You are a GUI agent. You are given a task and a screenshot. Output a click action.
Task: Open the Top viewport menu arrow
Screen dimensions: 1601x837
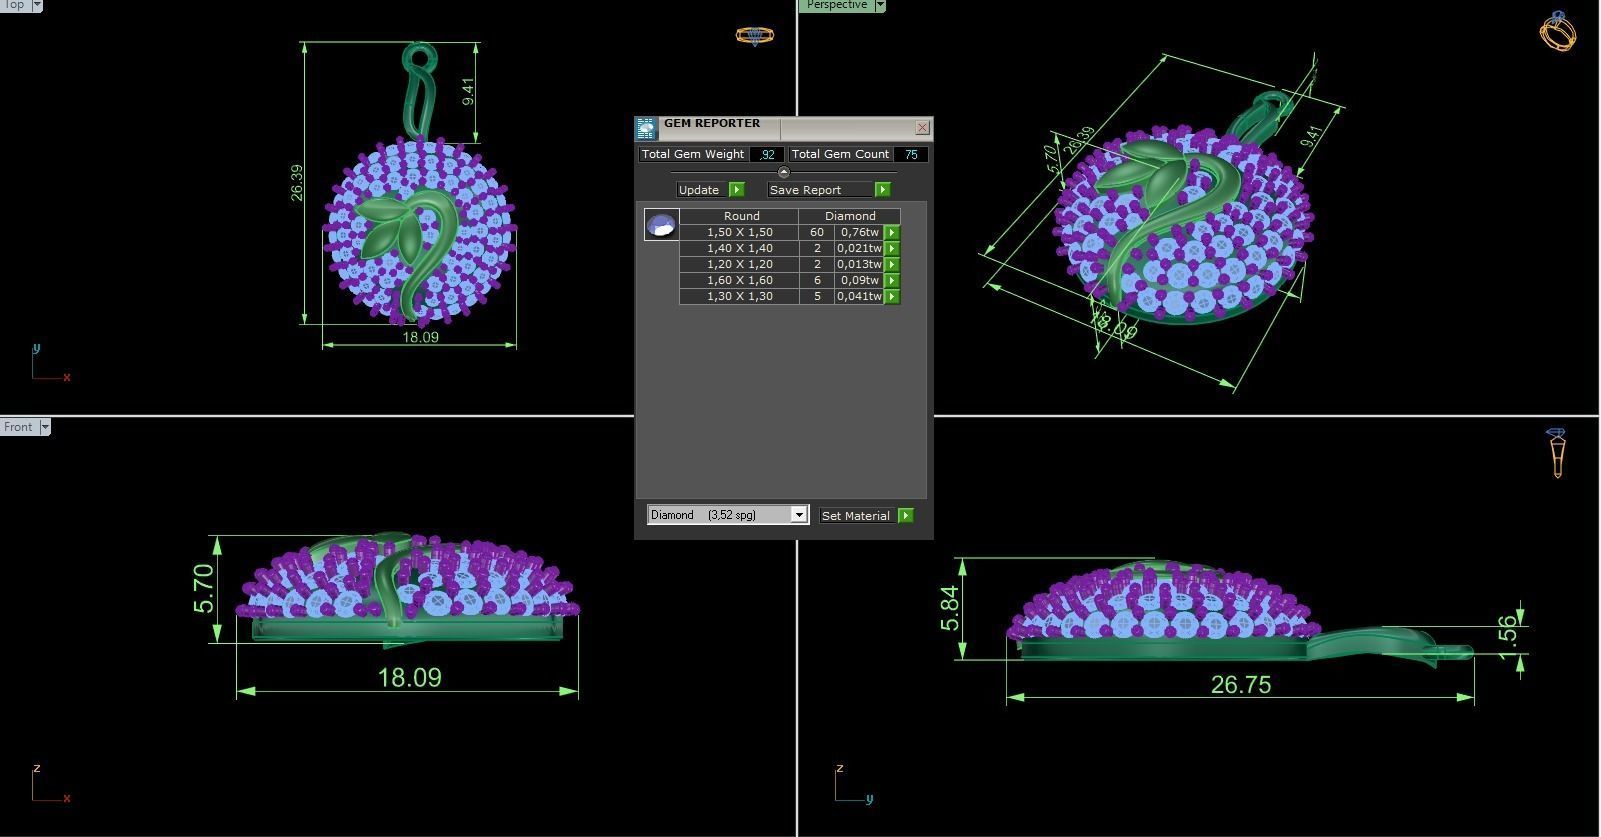37,5
